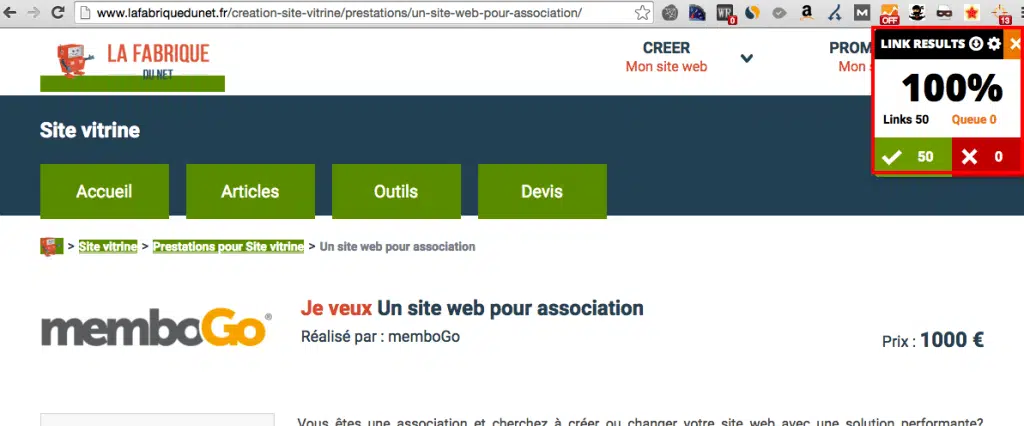Close the Link Results panel

[1014, 44]
